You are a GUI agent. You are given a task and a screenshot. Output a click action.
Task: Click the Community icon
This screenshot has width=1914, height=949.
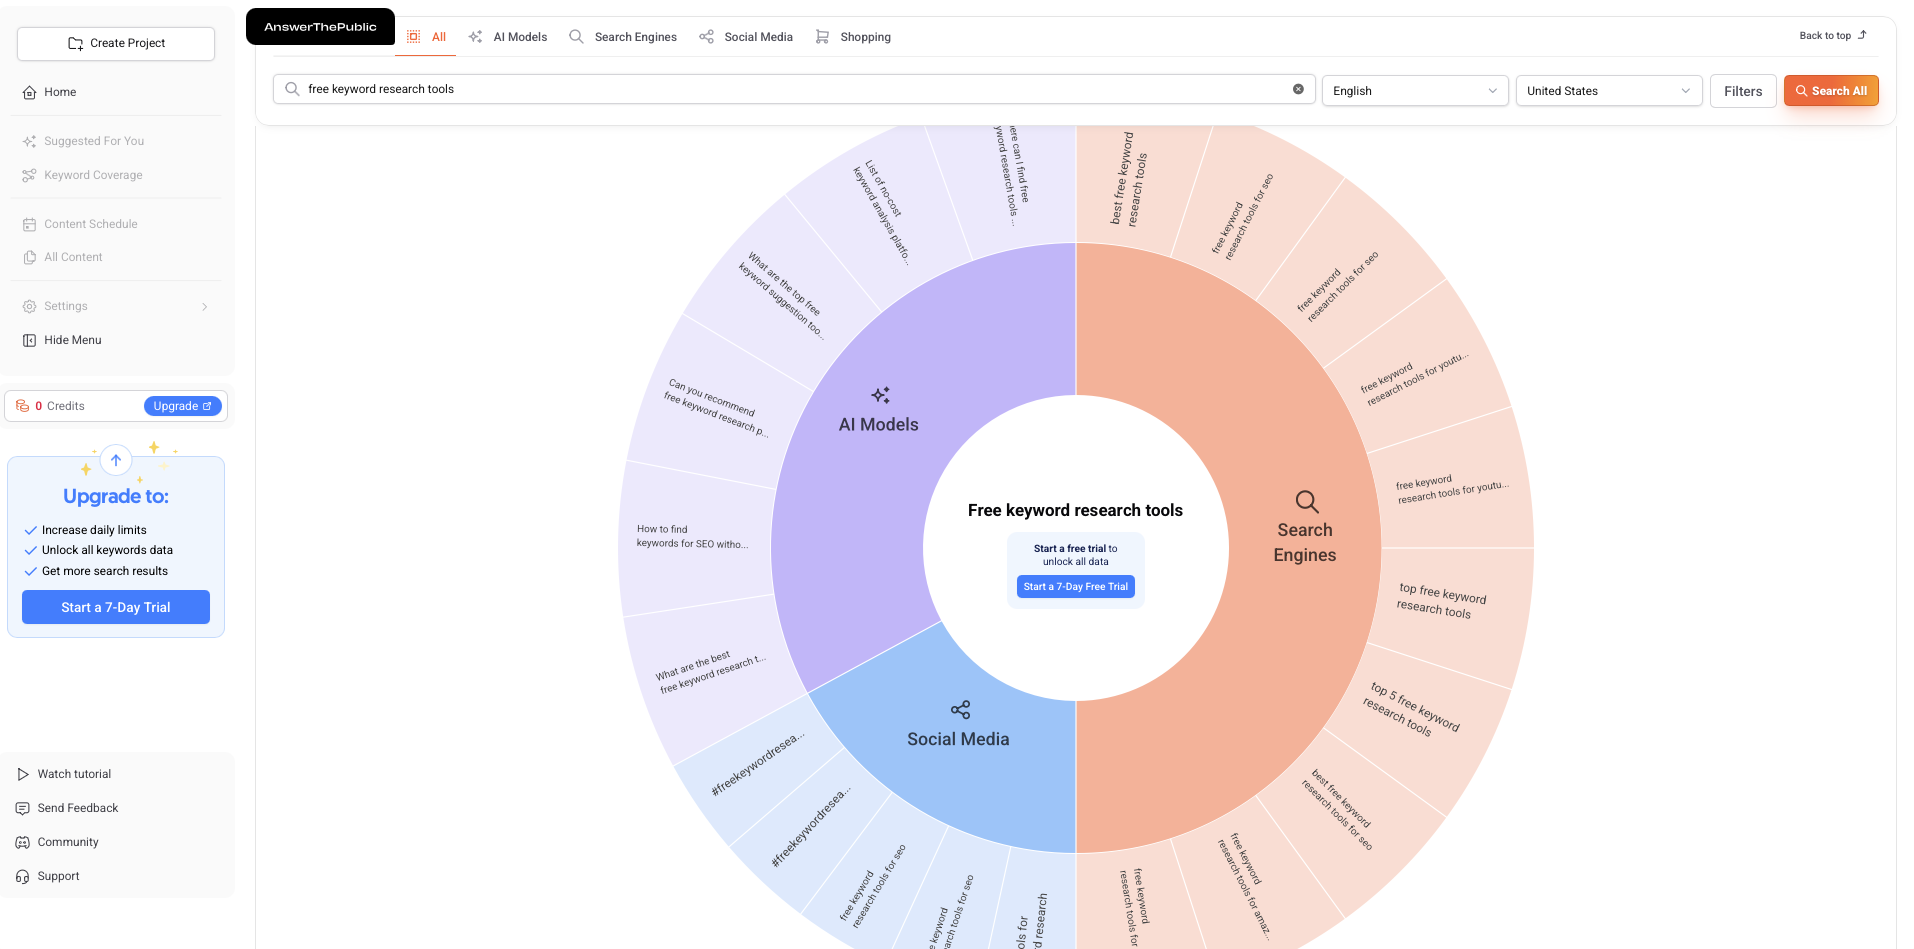pos(23,842)
